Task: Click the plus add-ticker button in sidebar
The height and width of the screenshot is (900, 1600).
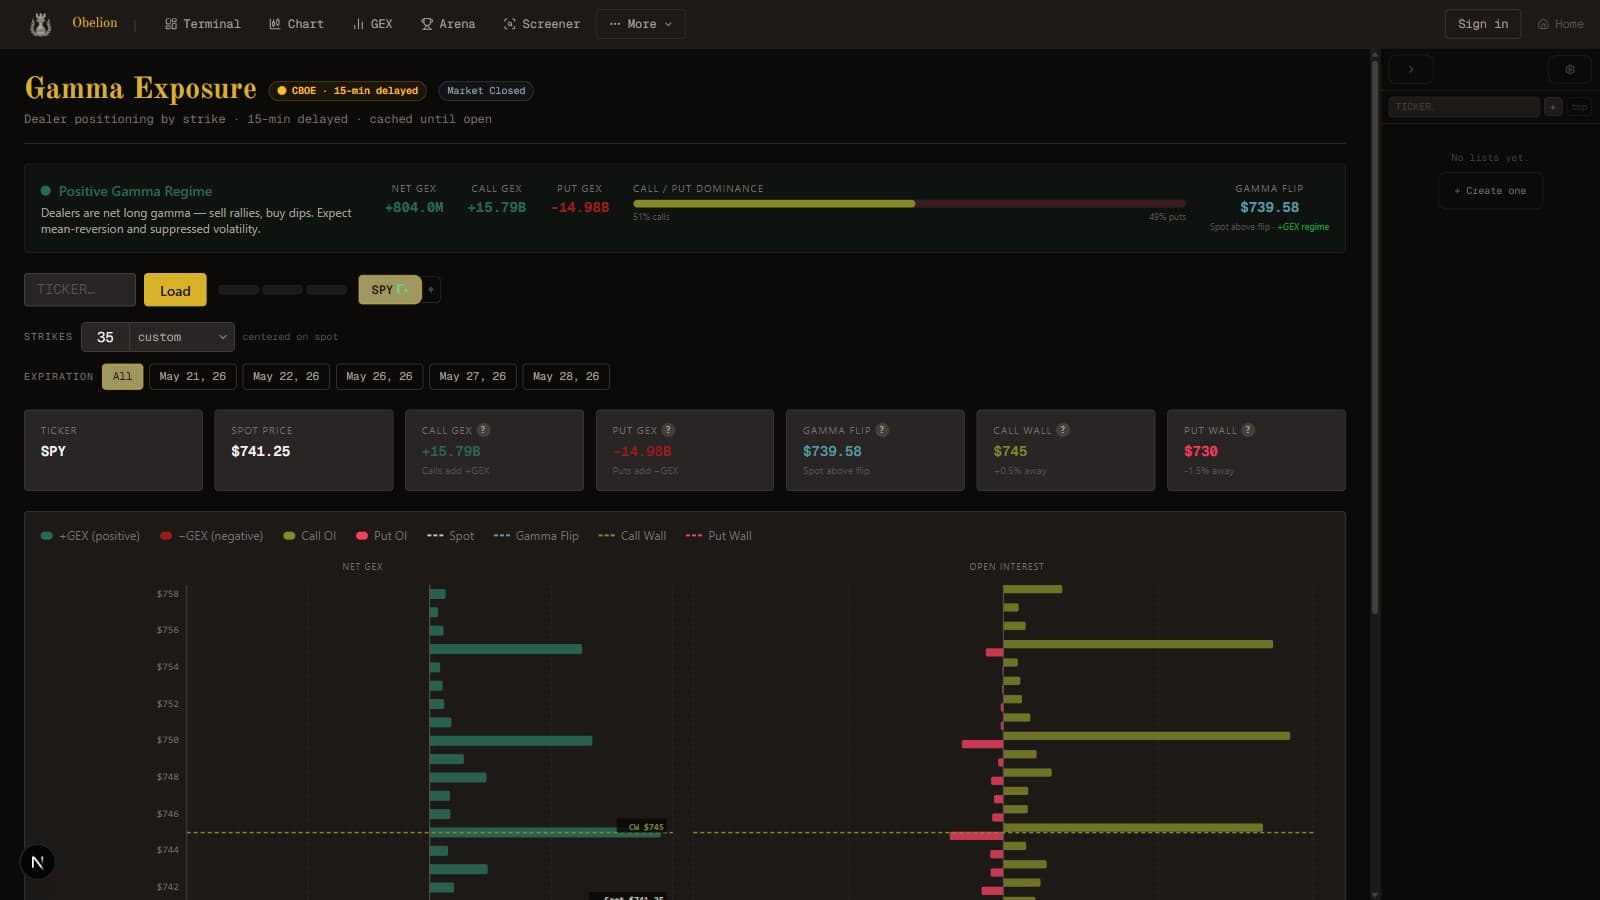Action: tap(1553, 106)
